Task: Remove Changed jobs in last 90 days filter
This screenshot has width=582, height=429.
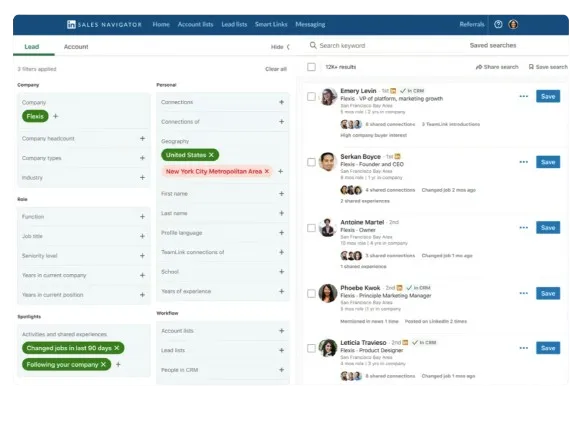Action: (x=117, y=348)
